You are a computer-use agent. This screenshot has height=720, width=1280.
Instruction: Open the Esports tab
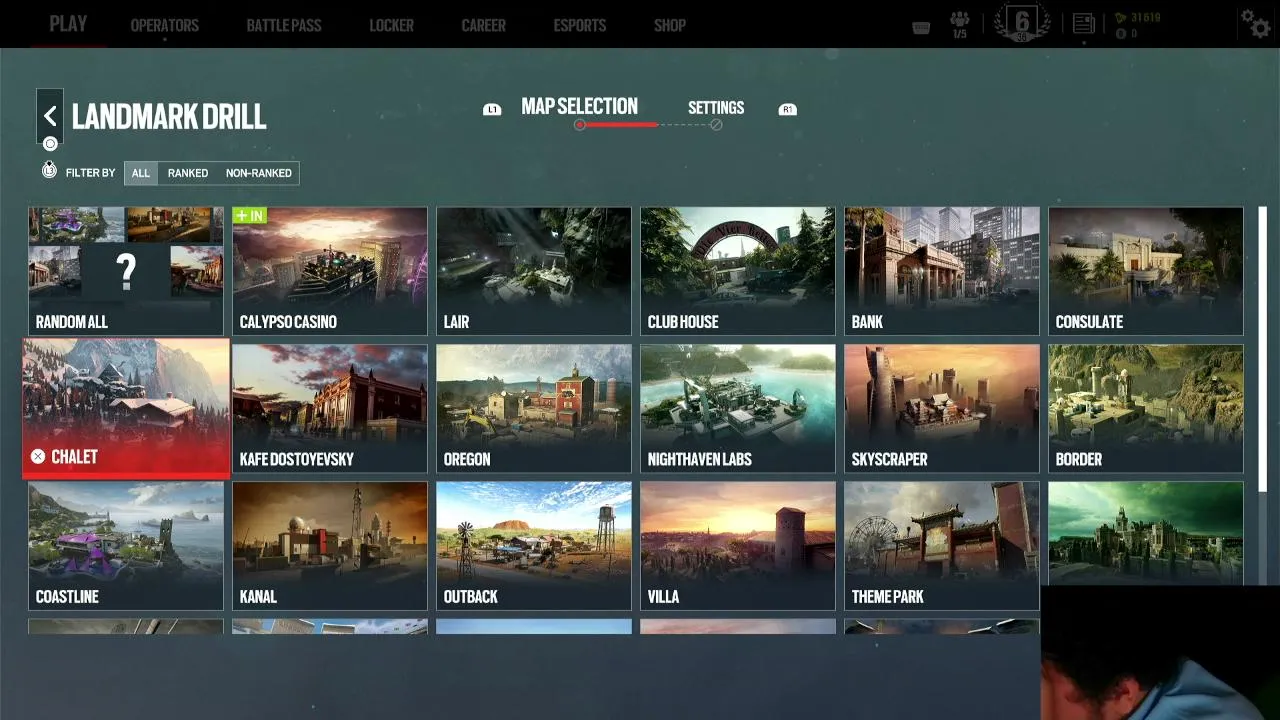580,26
